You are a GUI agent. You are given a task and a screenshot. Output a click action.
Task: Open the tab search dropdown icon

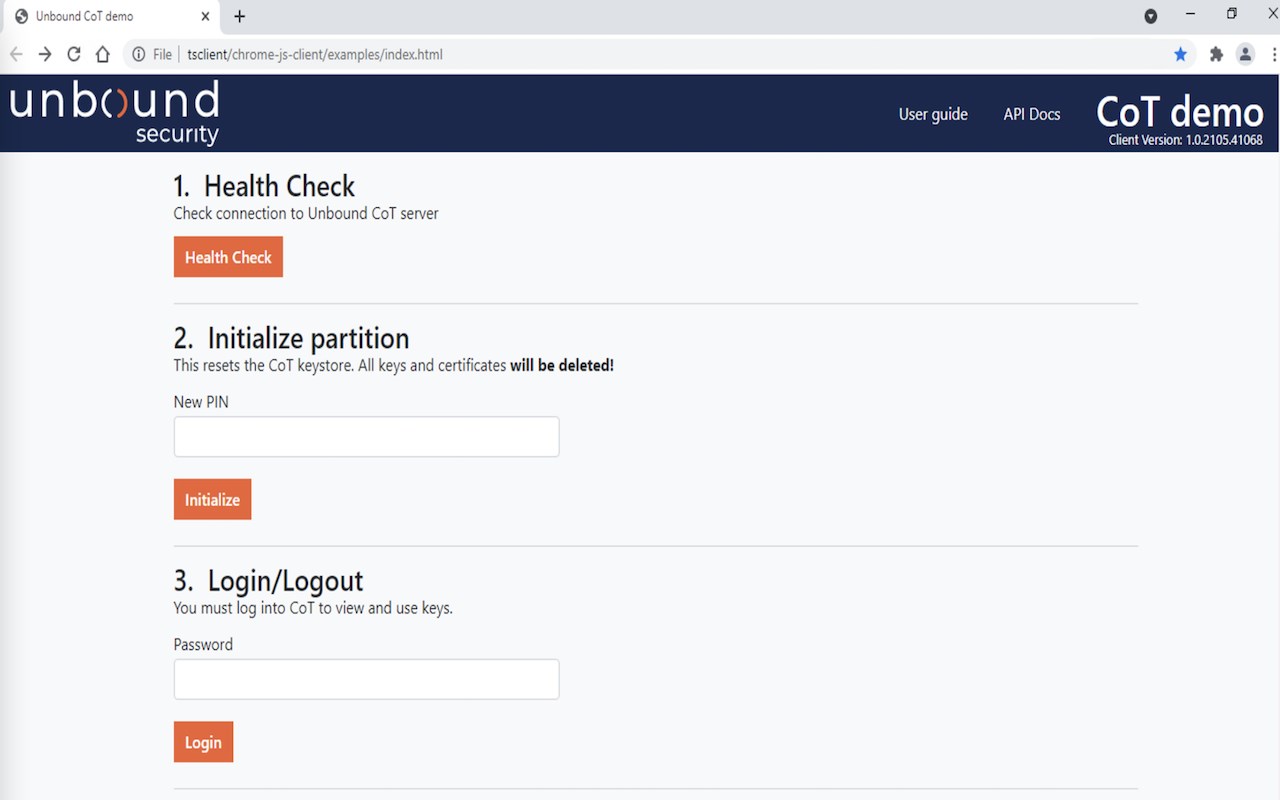(x=1151, y=16)
